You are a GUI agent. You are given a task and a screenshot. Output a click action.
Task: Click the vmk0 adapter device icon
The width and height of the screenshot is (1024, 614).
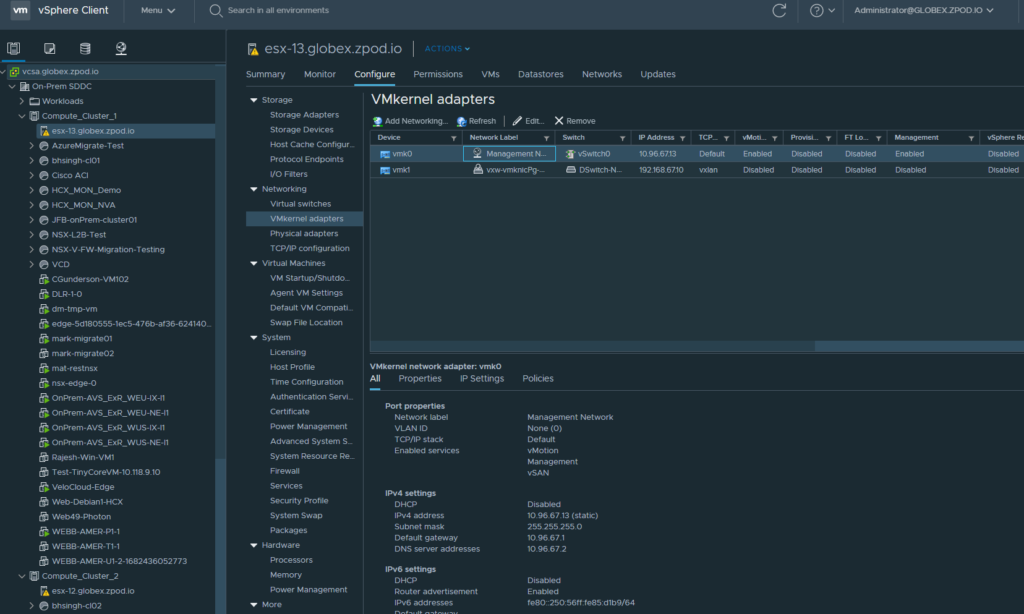[x=385, y=154]
